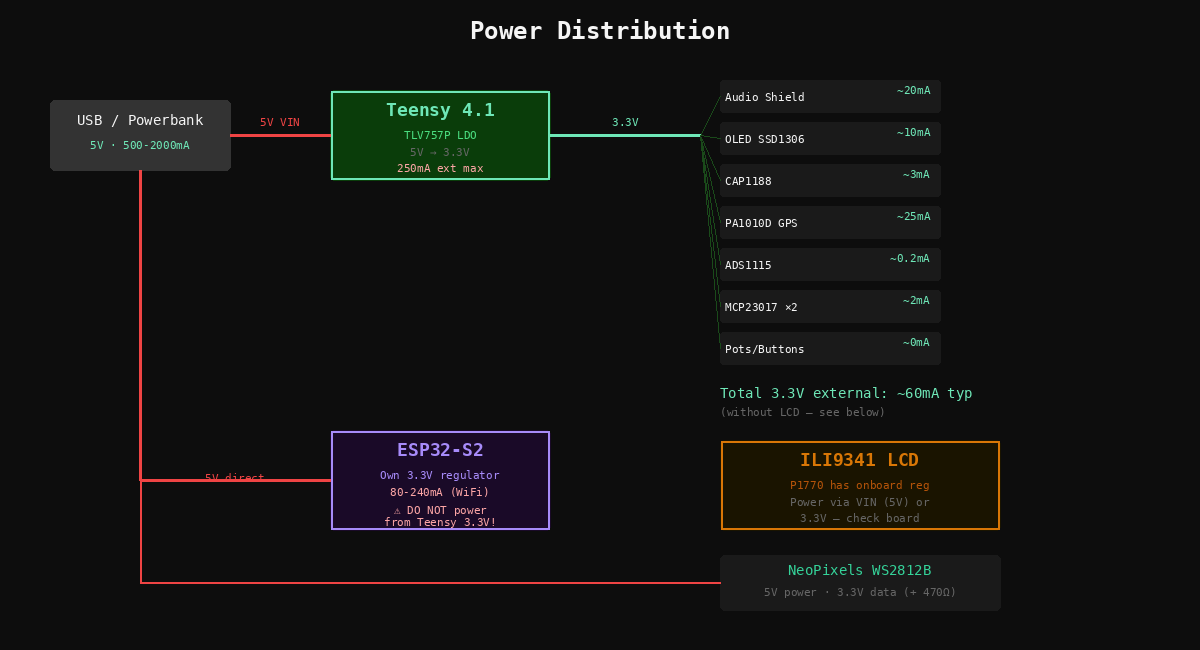Toggle the Pots/Buttons entry
This screenshot has height=650, width=1200.
[830, 348]
